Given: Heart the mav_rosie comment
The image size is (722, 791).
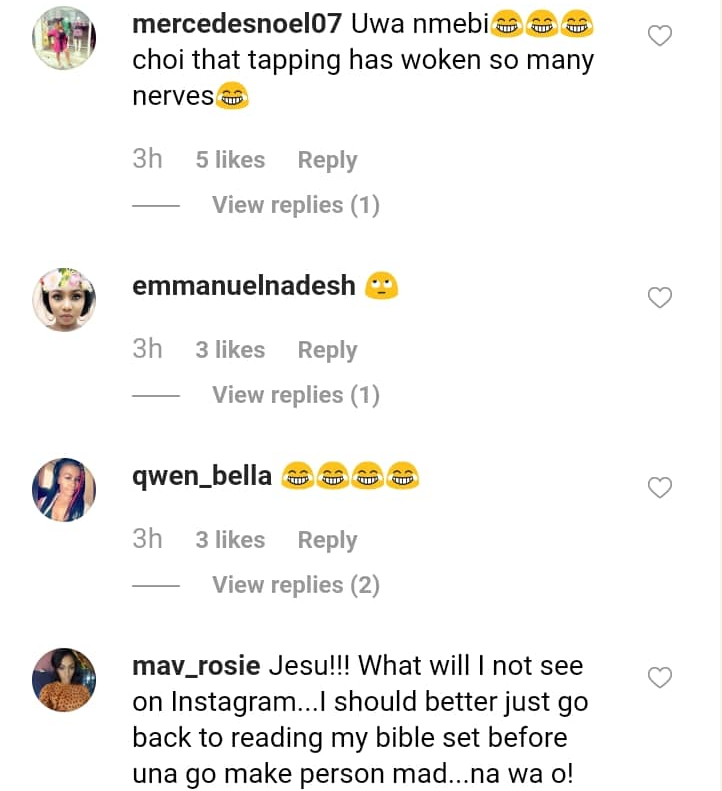Looking at the screenshot, I should click(x=660, y=678).
